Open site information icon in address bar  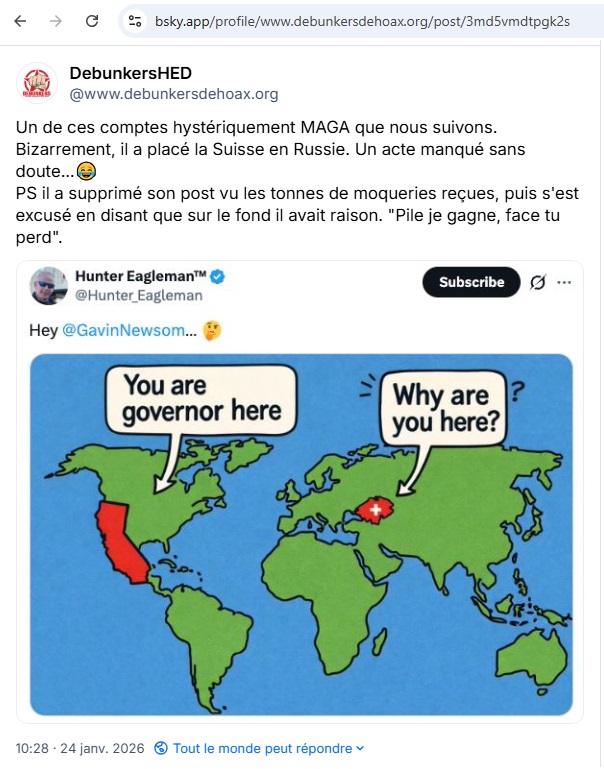pos(136,20)
